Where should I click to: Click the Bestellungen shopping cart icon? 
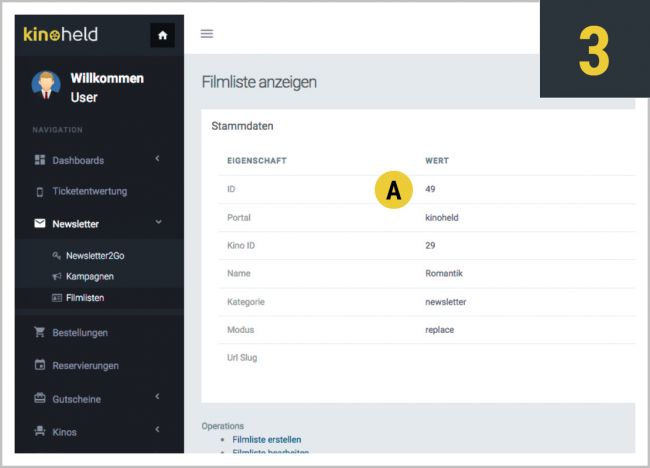pos(40,333)
